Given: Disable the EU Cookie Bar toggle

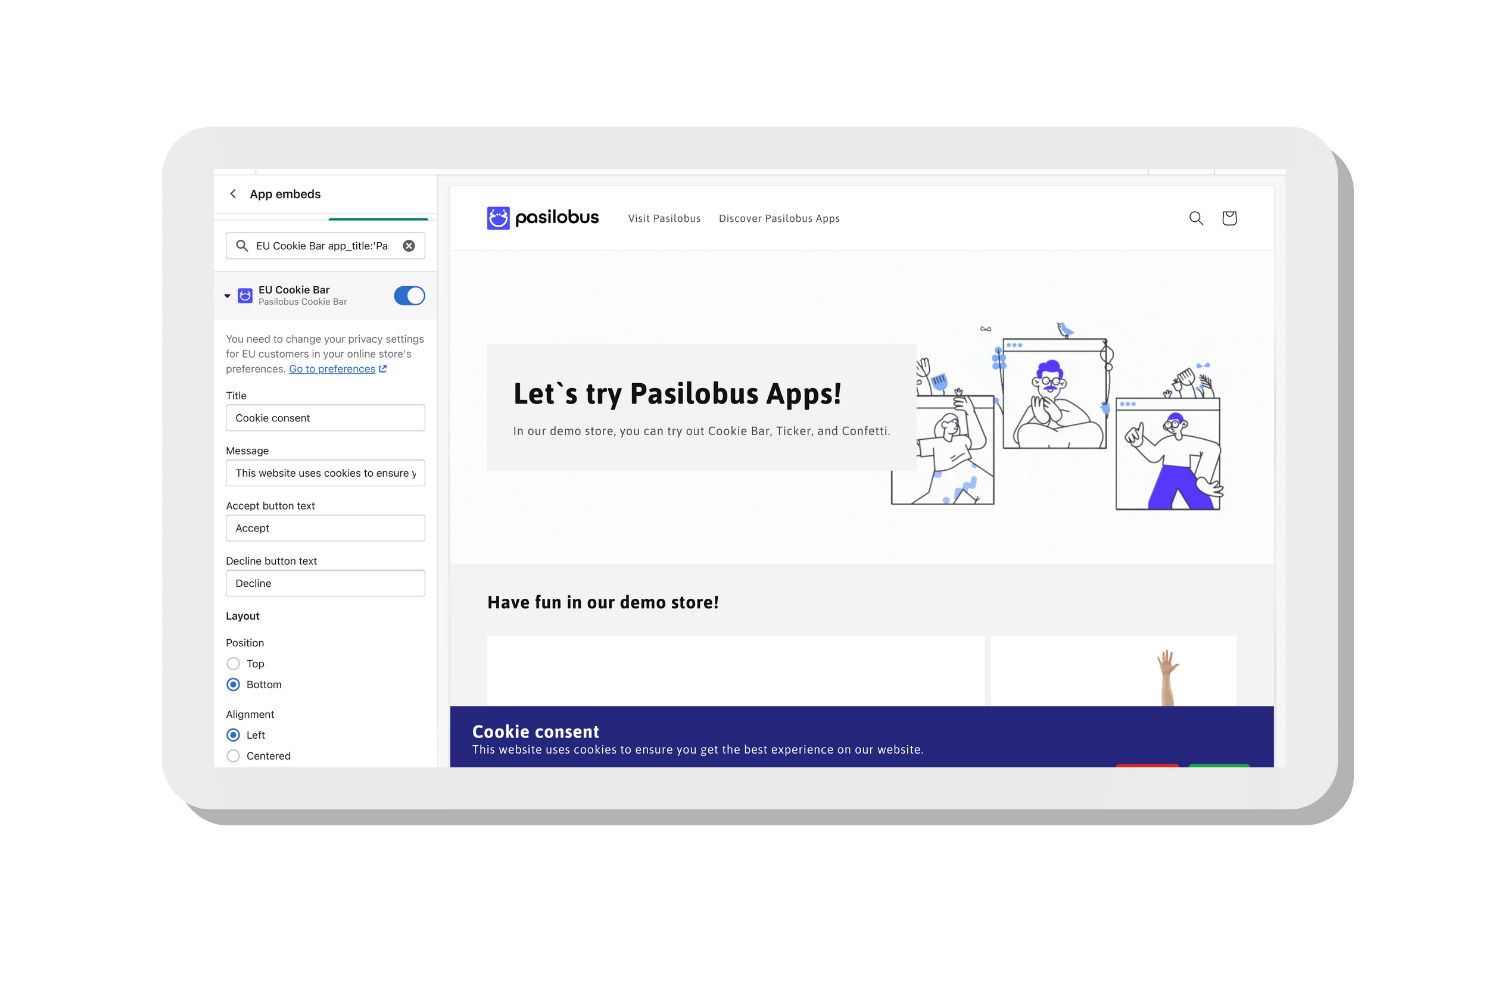Looking at the screenshot, I should (409, 296).
